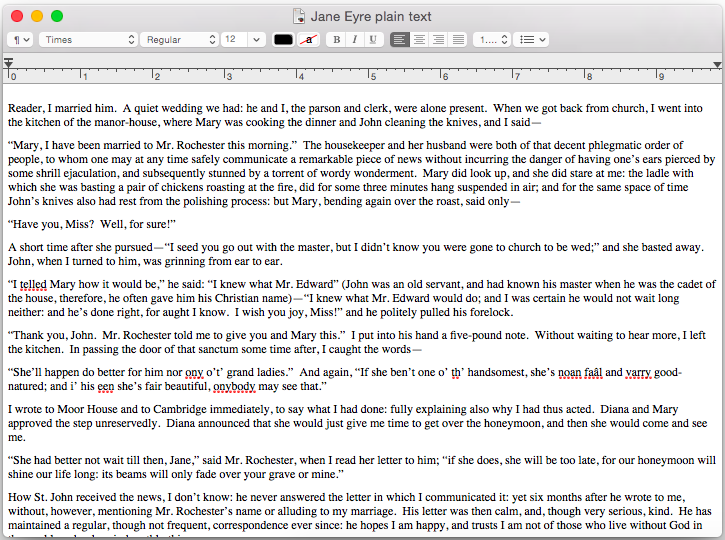Click the misspelled word "telled"
This screenshot has height=540, width=725.
(33, 284)
